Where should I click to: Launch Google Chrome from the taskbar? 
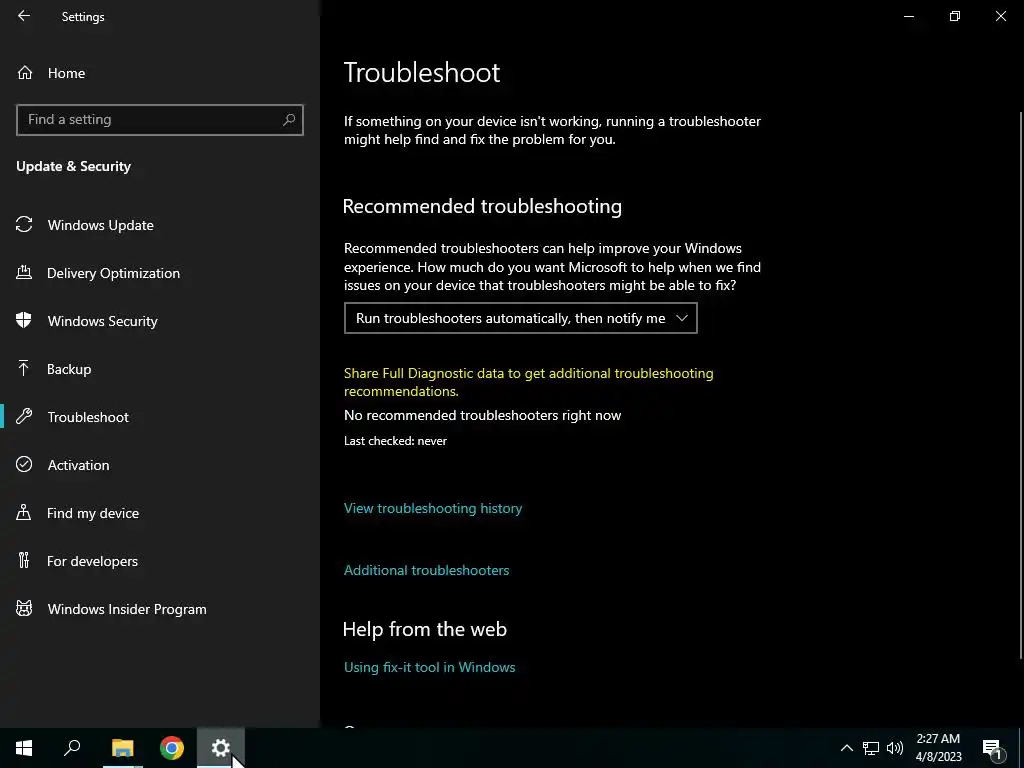tap(172, 748)
